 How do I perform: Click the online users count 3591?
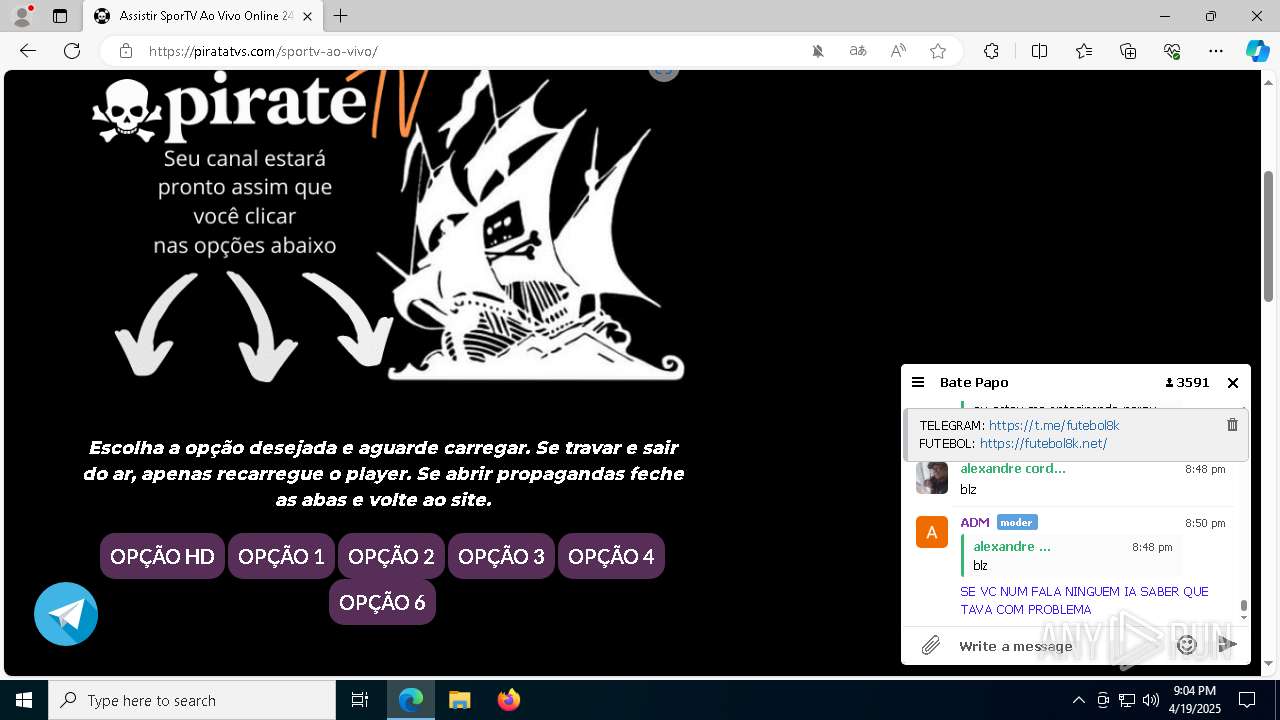point(1187,382)
